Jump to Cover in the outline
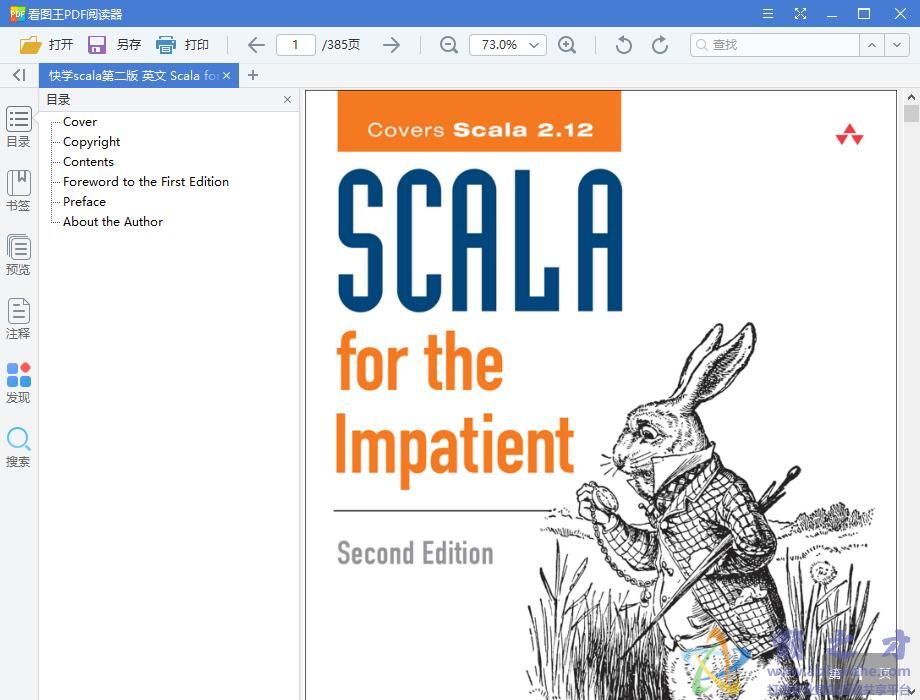Image resolution: width=920 pixels, height=700 pixels. point(80,121)
